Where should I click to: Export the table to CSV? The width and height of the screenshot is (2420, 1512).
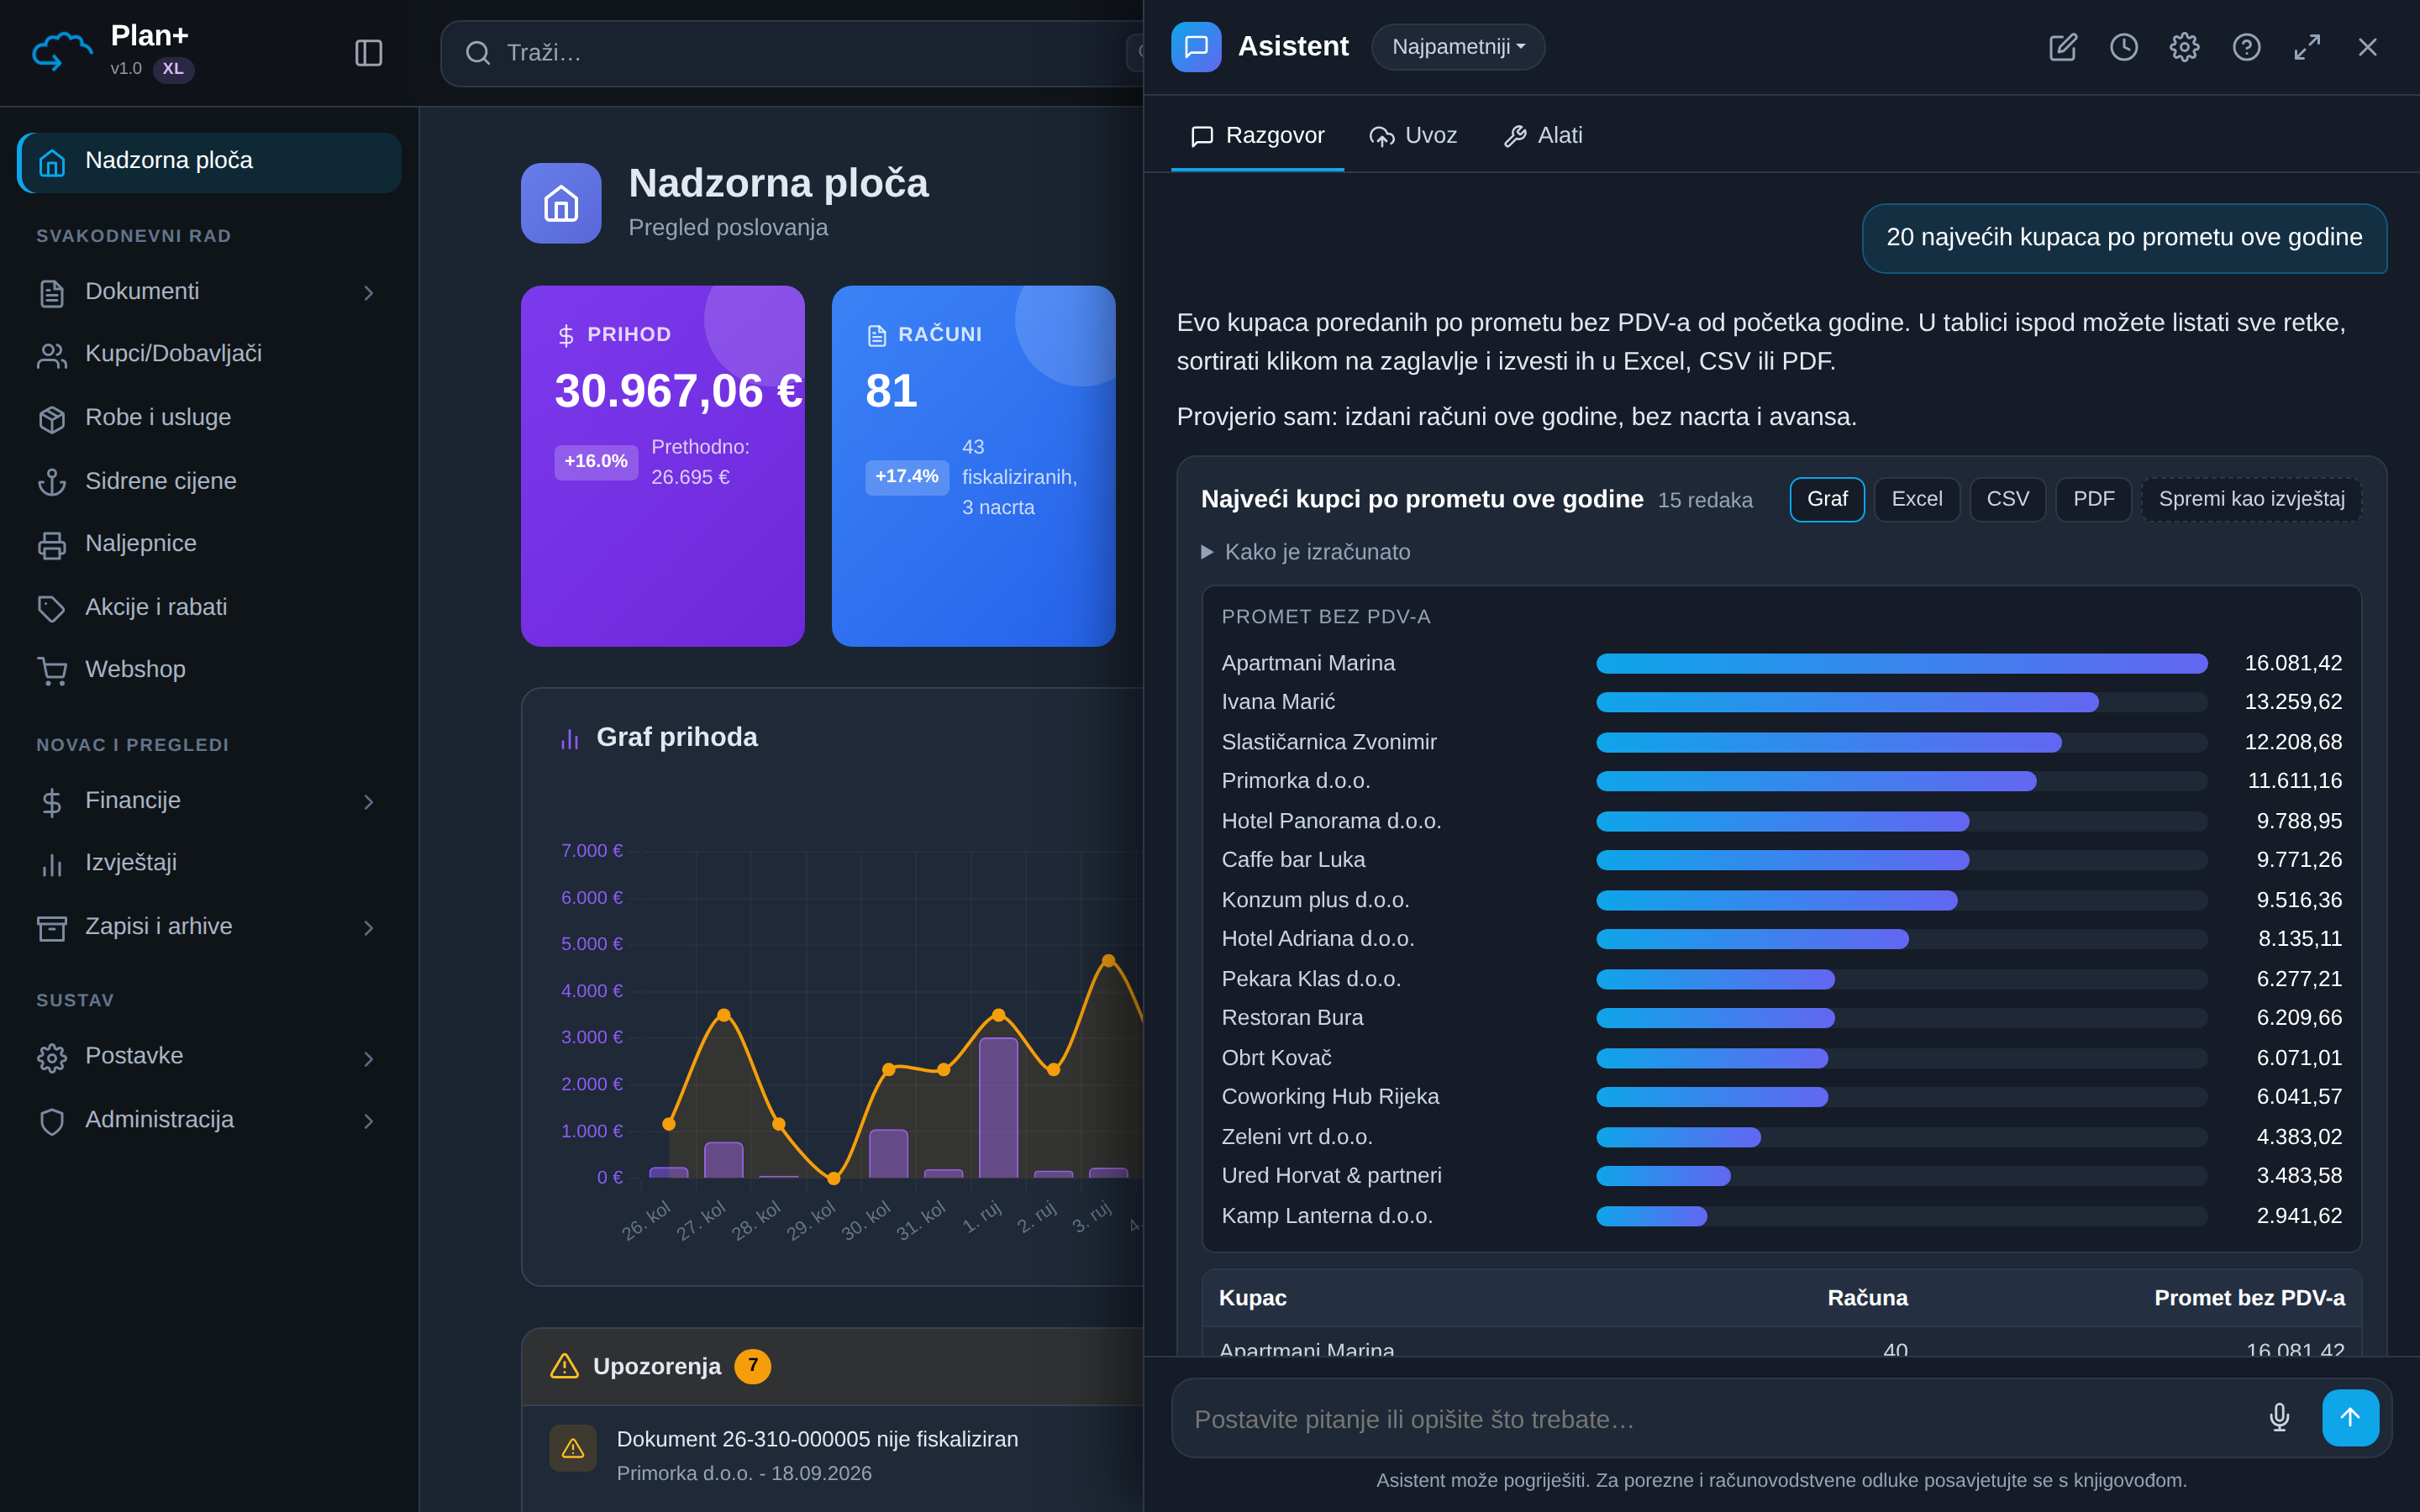(x=2007, y=499)
